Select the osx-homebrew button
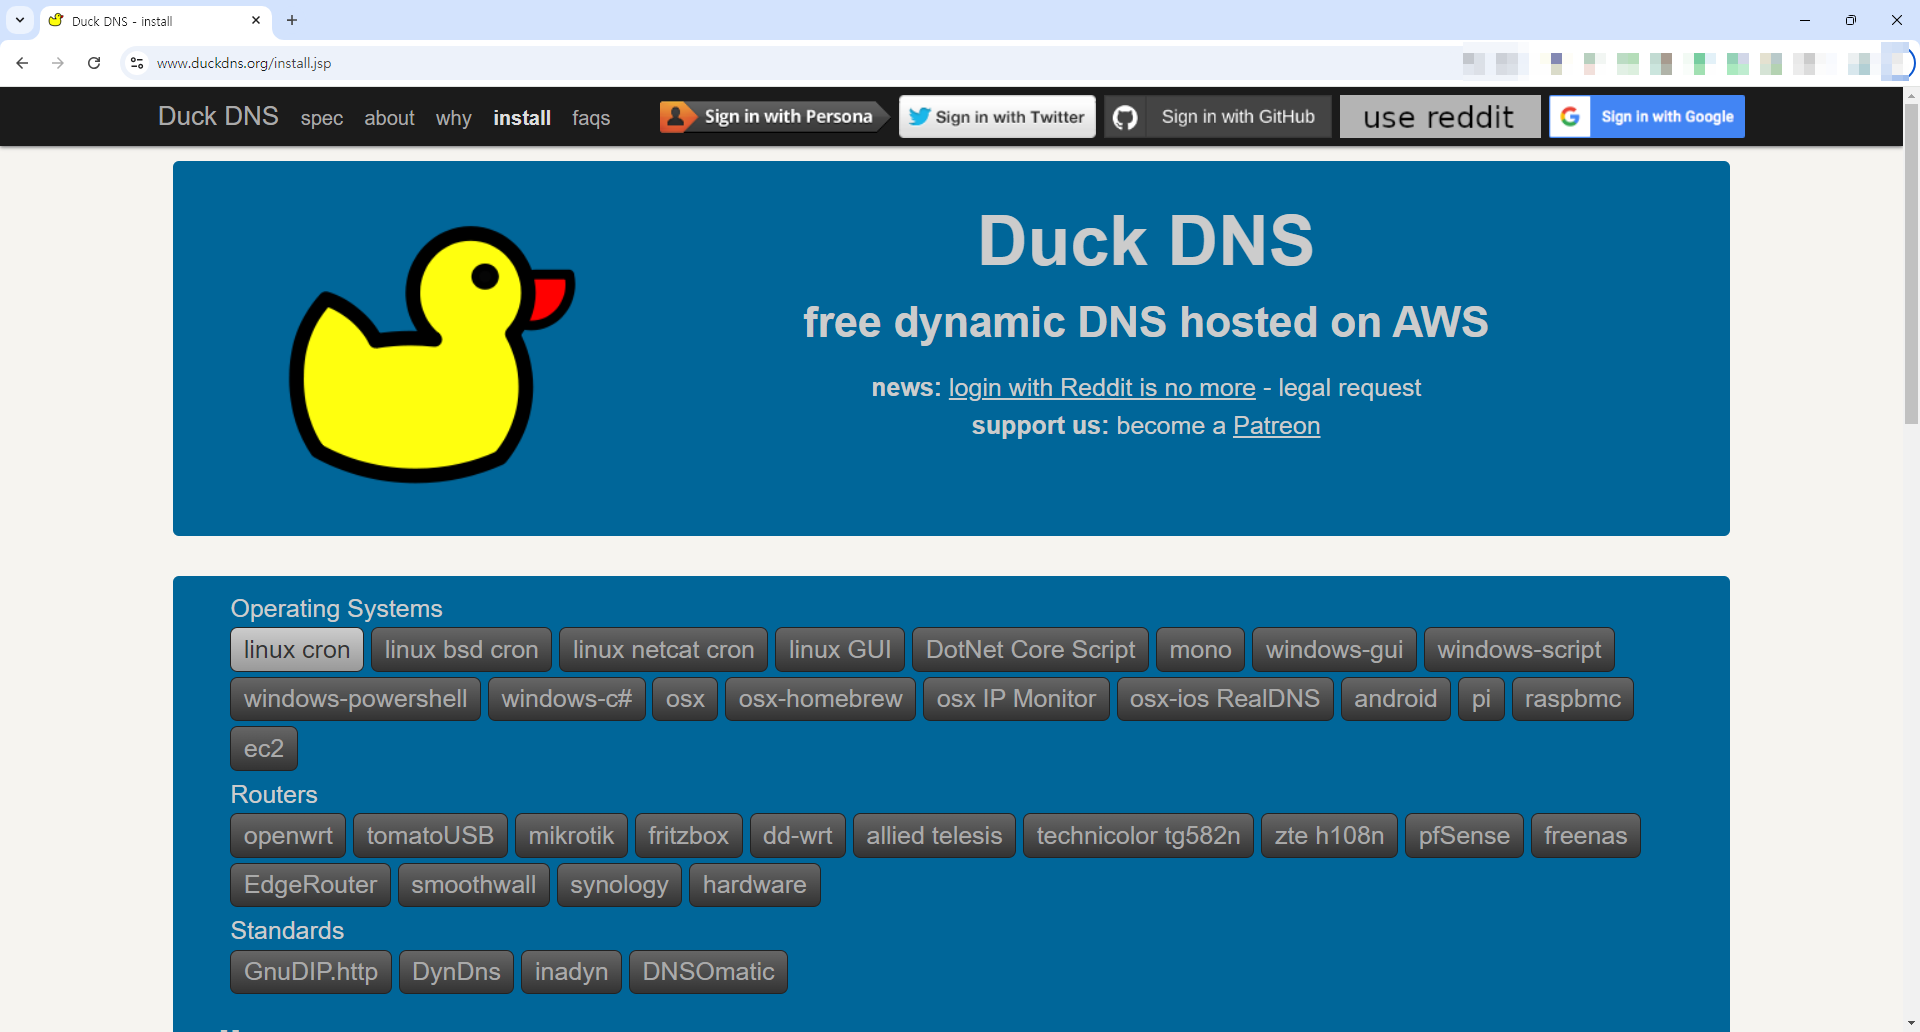This screenshot has height=1032, width=1920. [820, 699]
